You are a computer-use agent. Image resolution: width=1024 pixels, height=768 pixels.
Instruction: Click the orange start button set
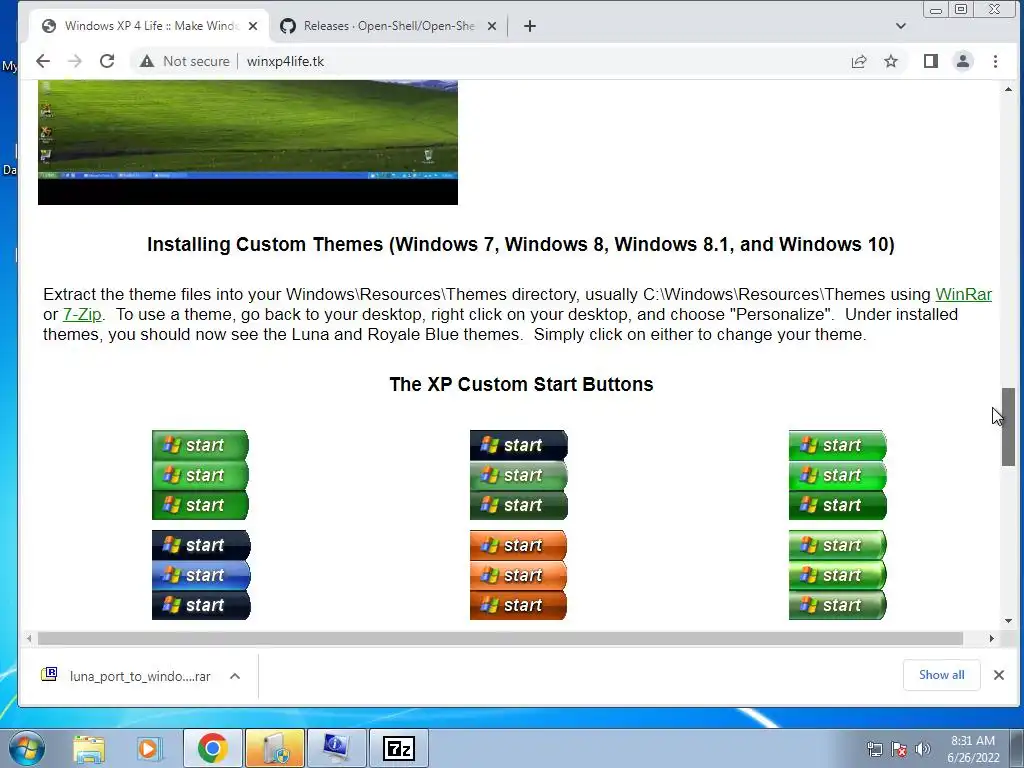pos(519,575)
